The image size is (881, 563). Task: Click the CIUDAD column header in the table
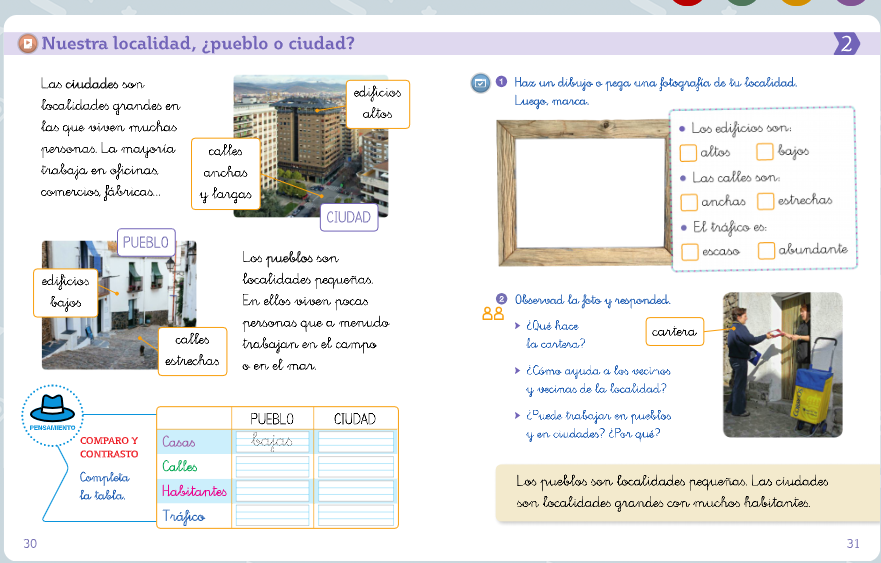[355, 419]
